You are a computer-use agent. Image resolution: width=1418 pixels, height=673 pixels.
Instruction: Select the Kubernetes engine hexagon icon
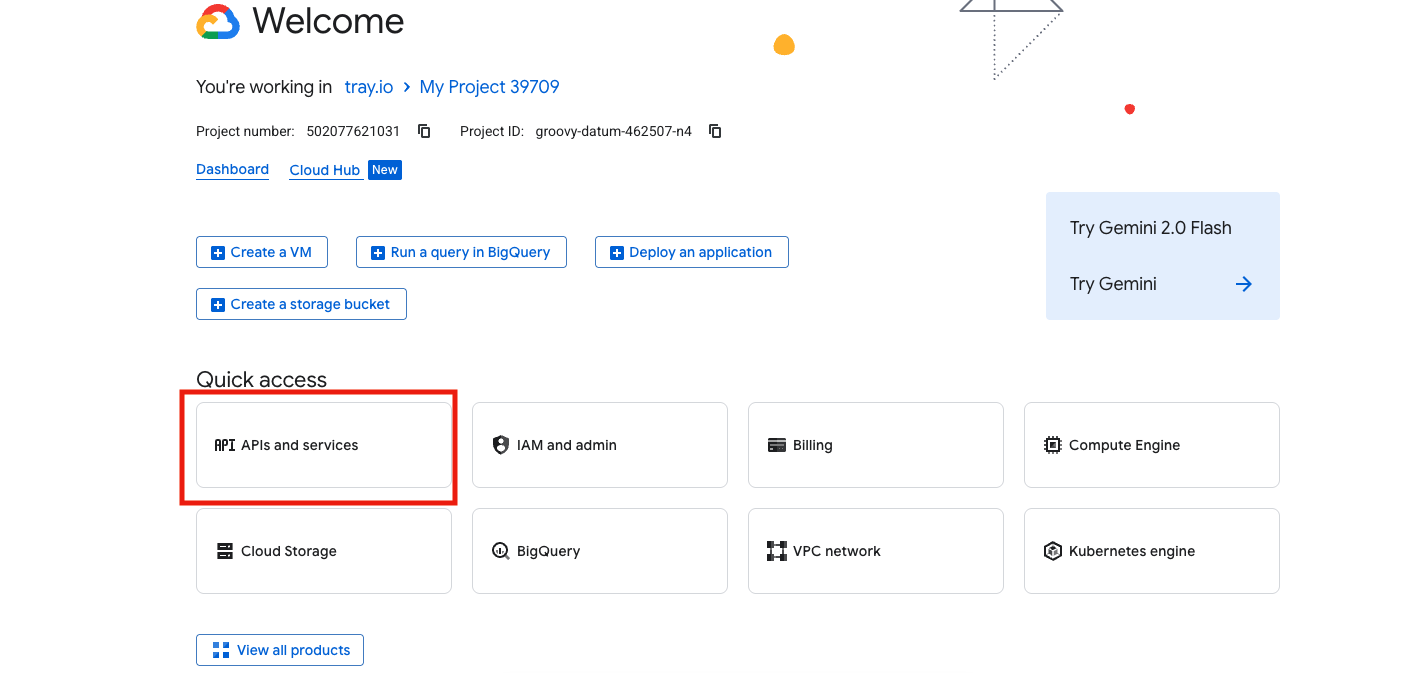click(1052, 550)
